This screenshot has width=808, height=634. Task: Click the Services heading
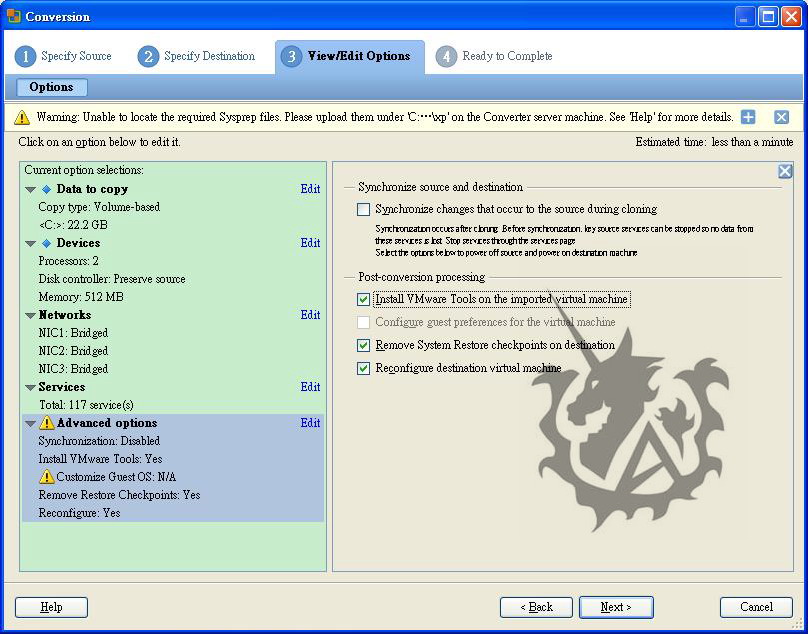coord(62,387)
